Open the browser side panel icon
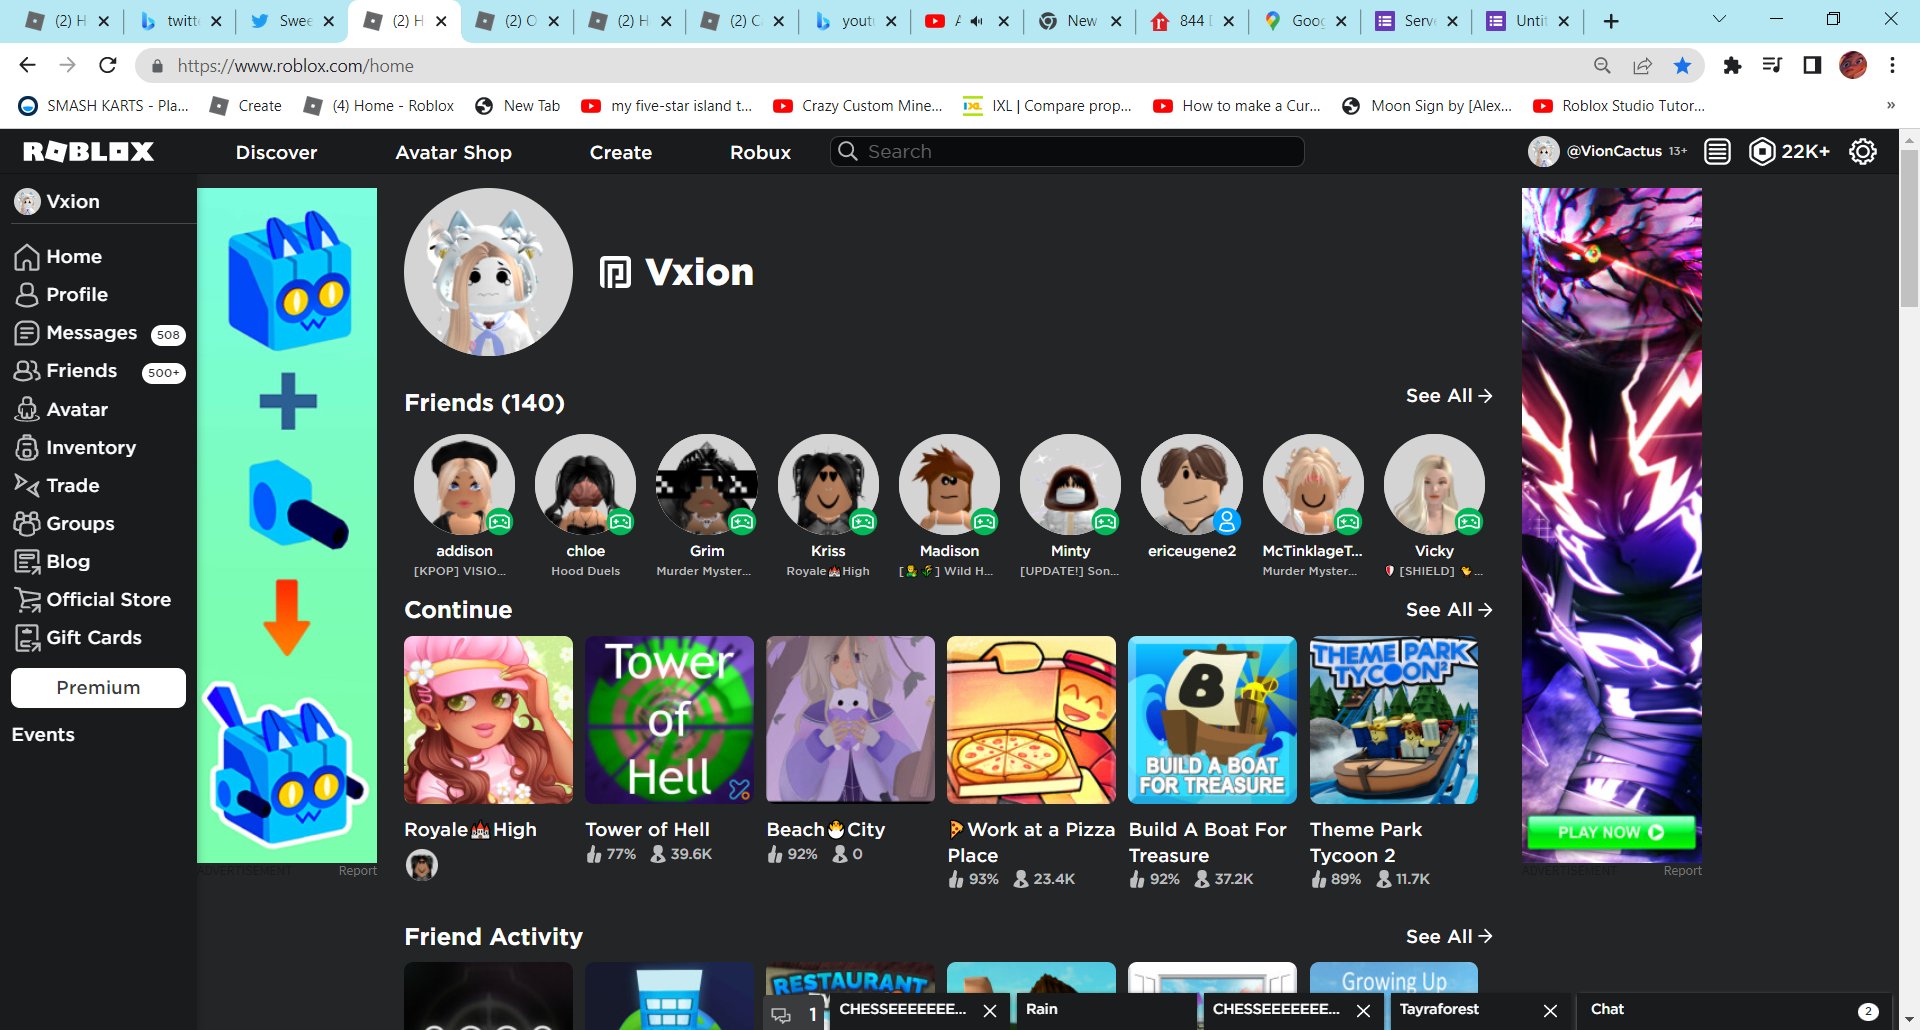Viewport: 1920px width, 1030px height. click(1812, 65)
